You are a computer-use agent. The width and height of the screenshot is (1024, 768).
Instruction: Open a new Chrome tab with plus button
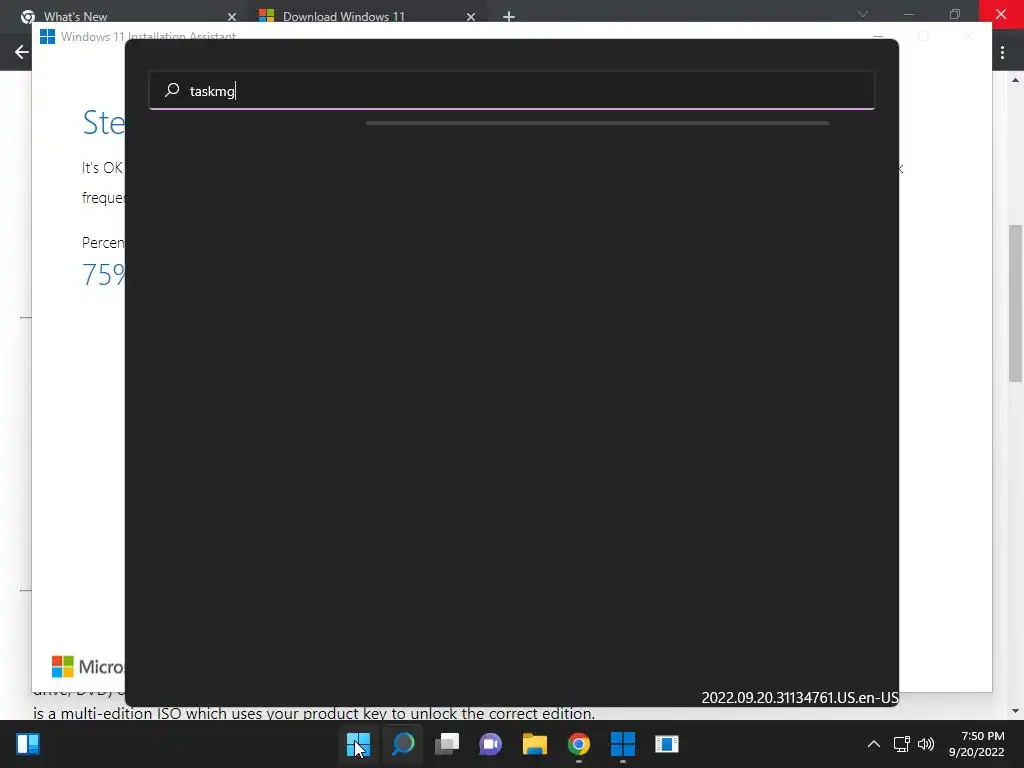click(509, 17)
